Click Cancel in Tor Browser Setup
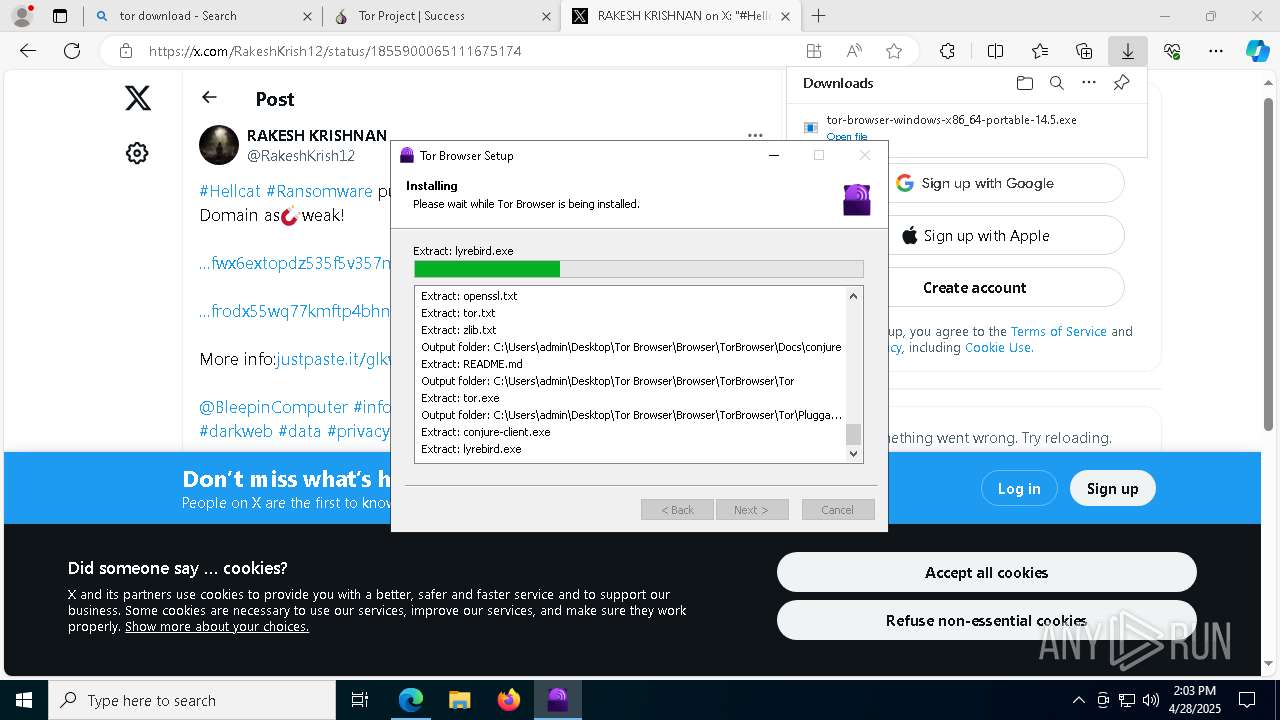Screen dimensions: 1280x720 coord(838,510)
